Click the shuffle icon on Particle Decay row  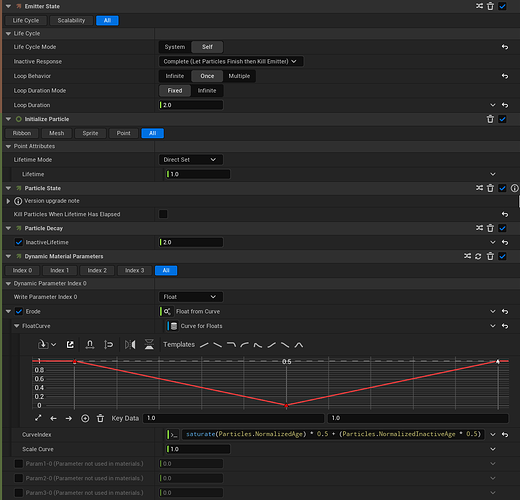tap(479, 228)
